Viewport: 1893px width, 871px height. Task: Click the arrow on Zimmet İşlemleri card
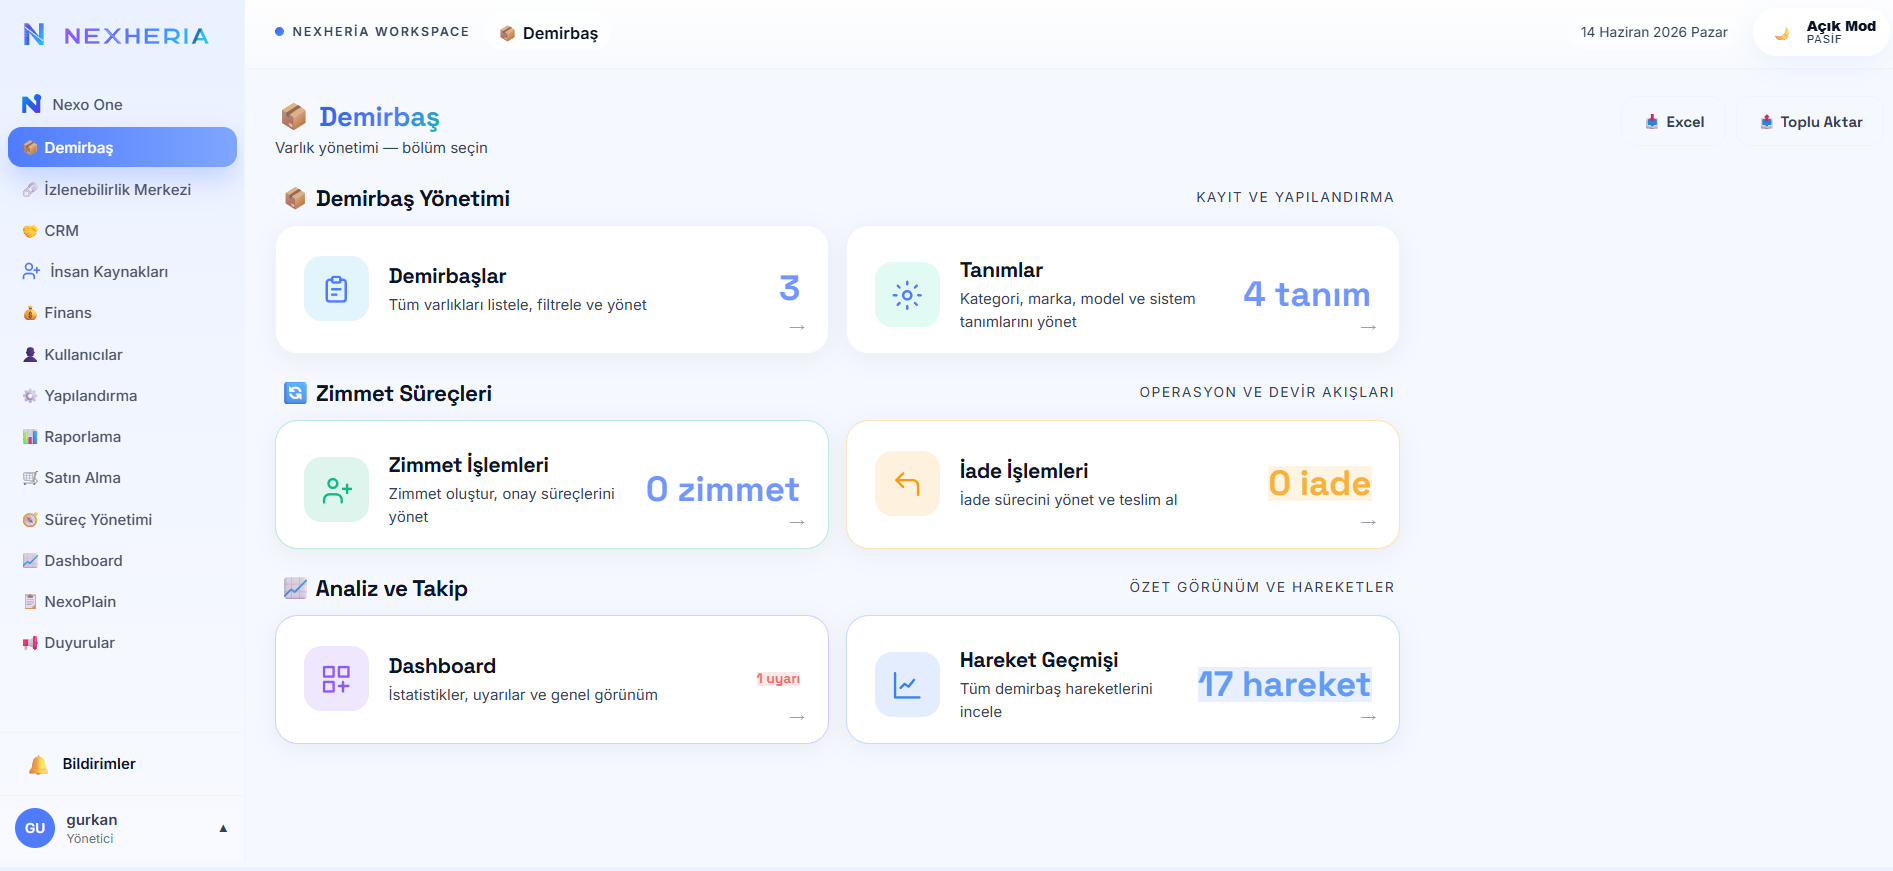[797, 523]
